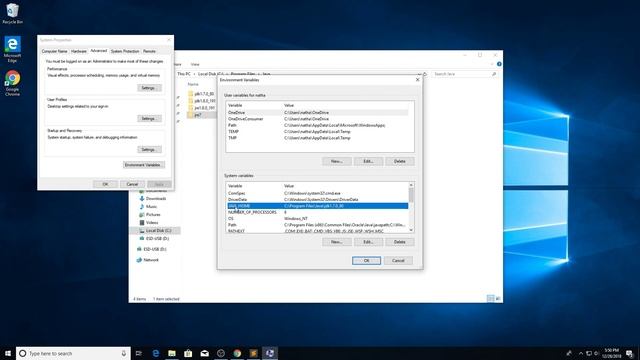
Task: Select the jdk1.8.0_191 folder in Explorer
Action: point(202,101)
